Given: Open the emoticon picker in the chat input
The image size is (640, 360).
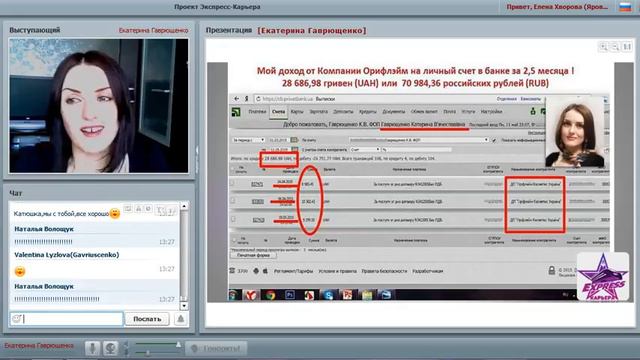Looking at the screenshot, I should pos(16,319).
